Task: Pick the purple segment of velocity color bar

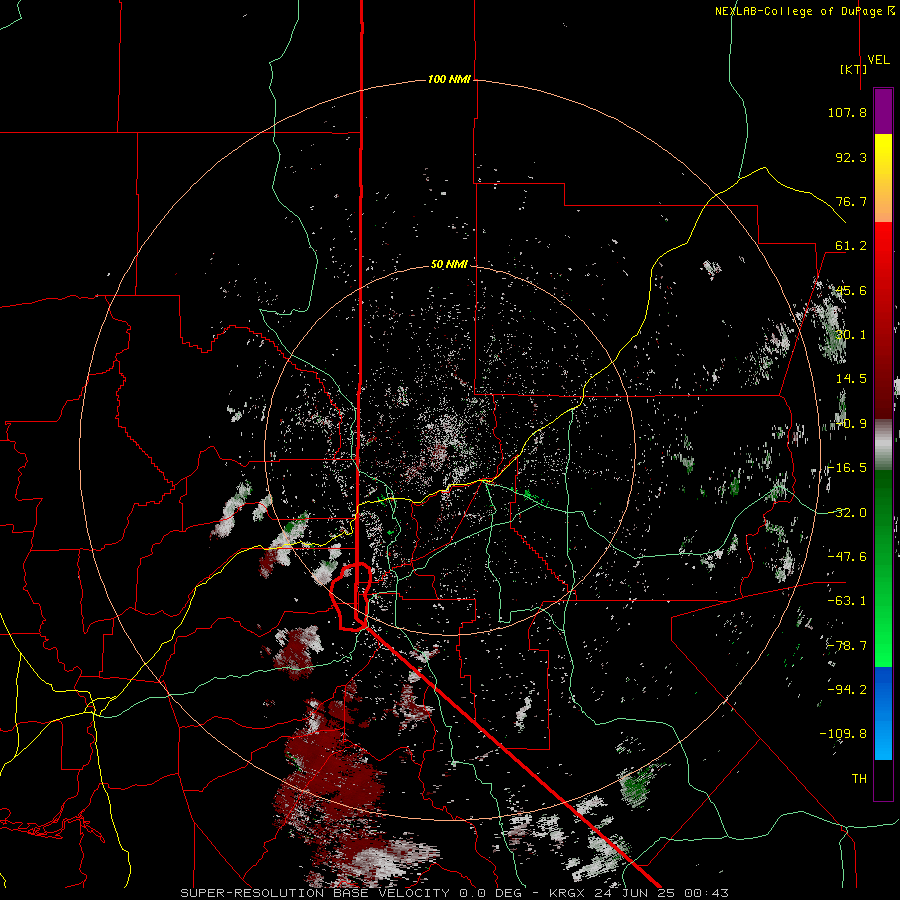Action: click(x=883, y=111)
